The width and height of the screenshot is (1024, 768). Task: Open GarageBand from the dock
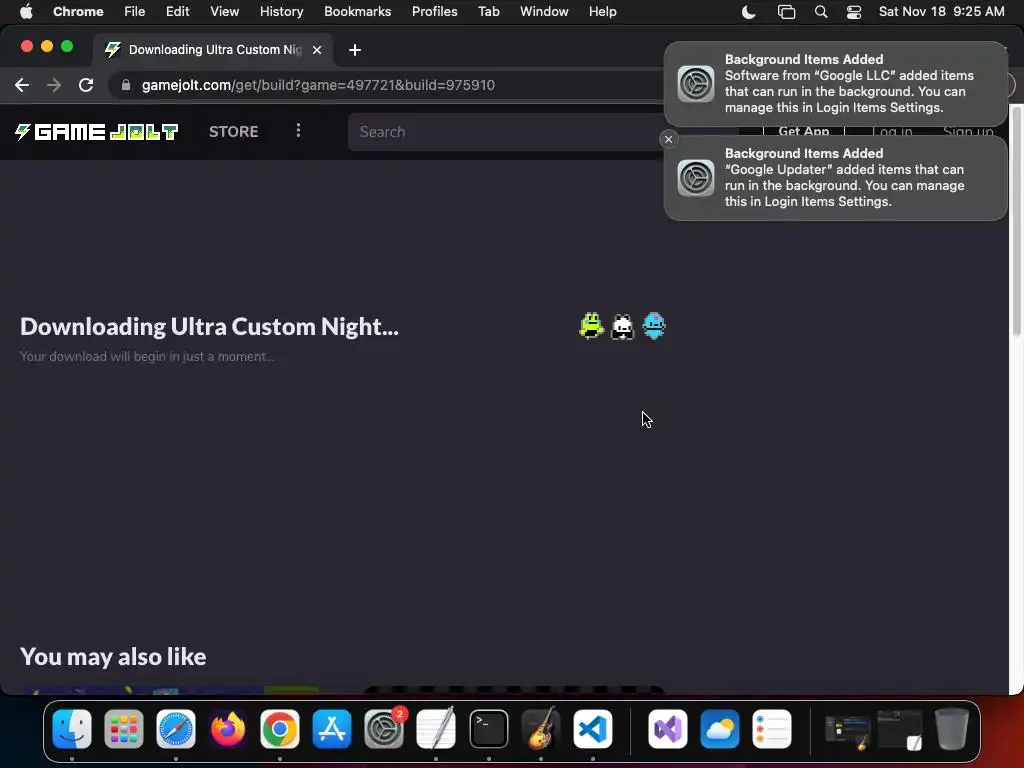pyautogui.click(x=541, y=729)
